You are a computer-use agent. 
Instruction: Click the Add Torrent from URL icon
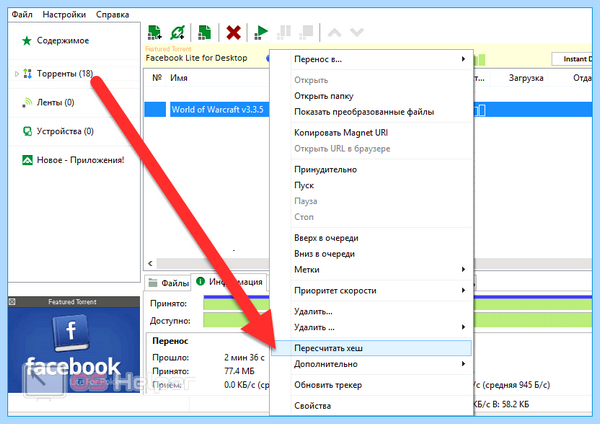tap(178, 32)
